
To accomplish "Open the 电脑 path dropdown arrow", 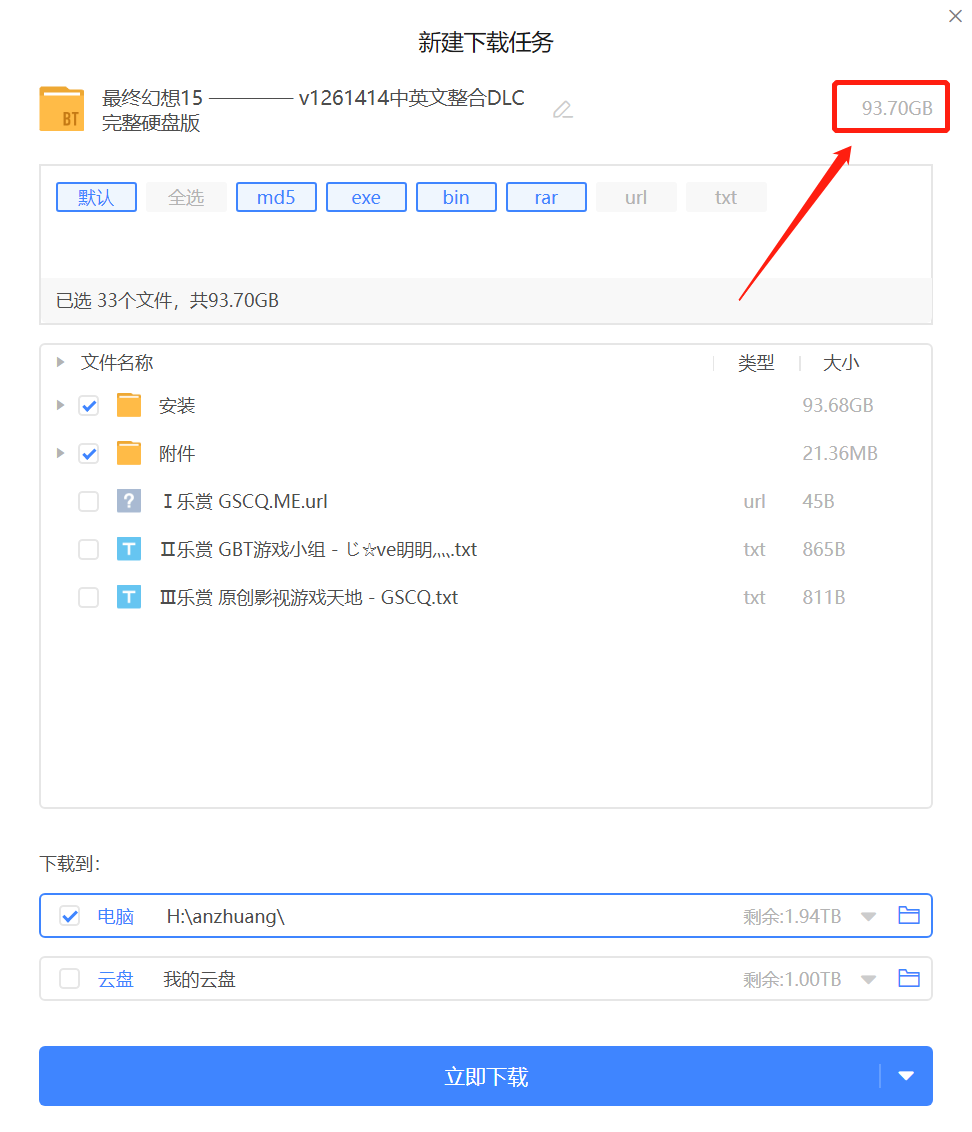I will [868, 917].
